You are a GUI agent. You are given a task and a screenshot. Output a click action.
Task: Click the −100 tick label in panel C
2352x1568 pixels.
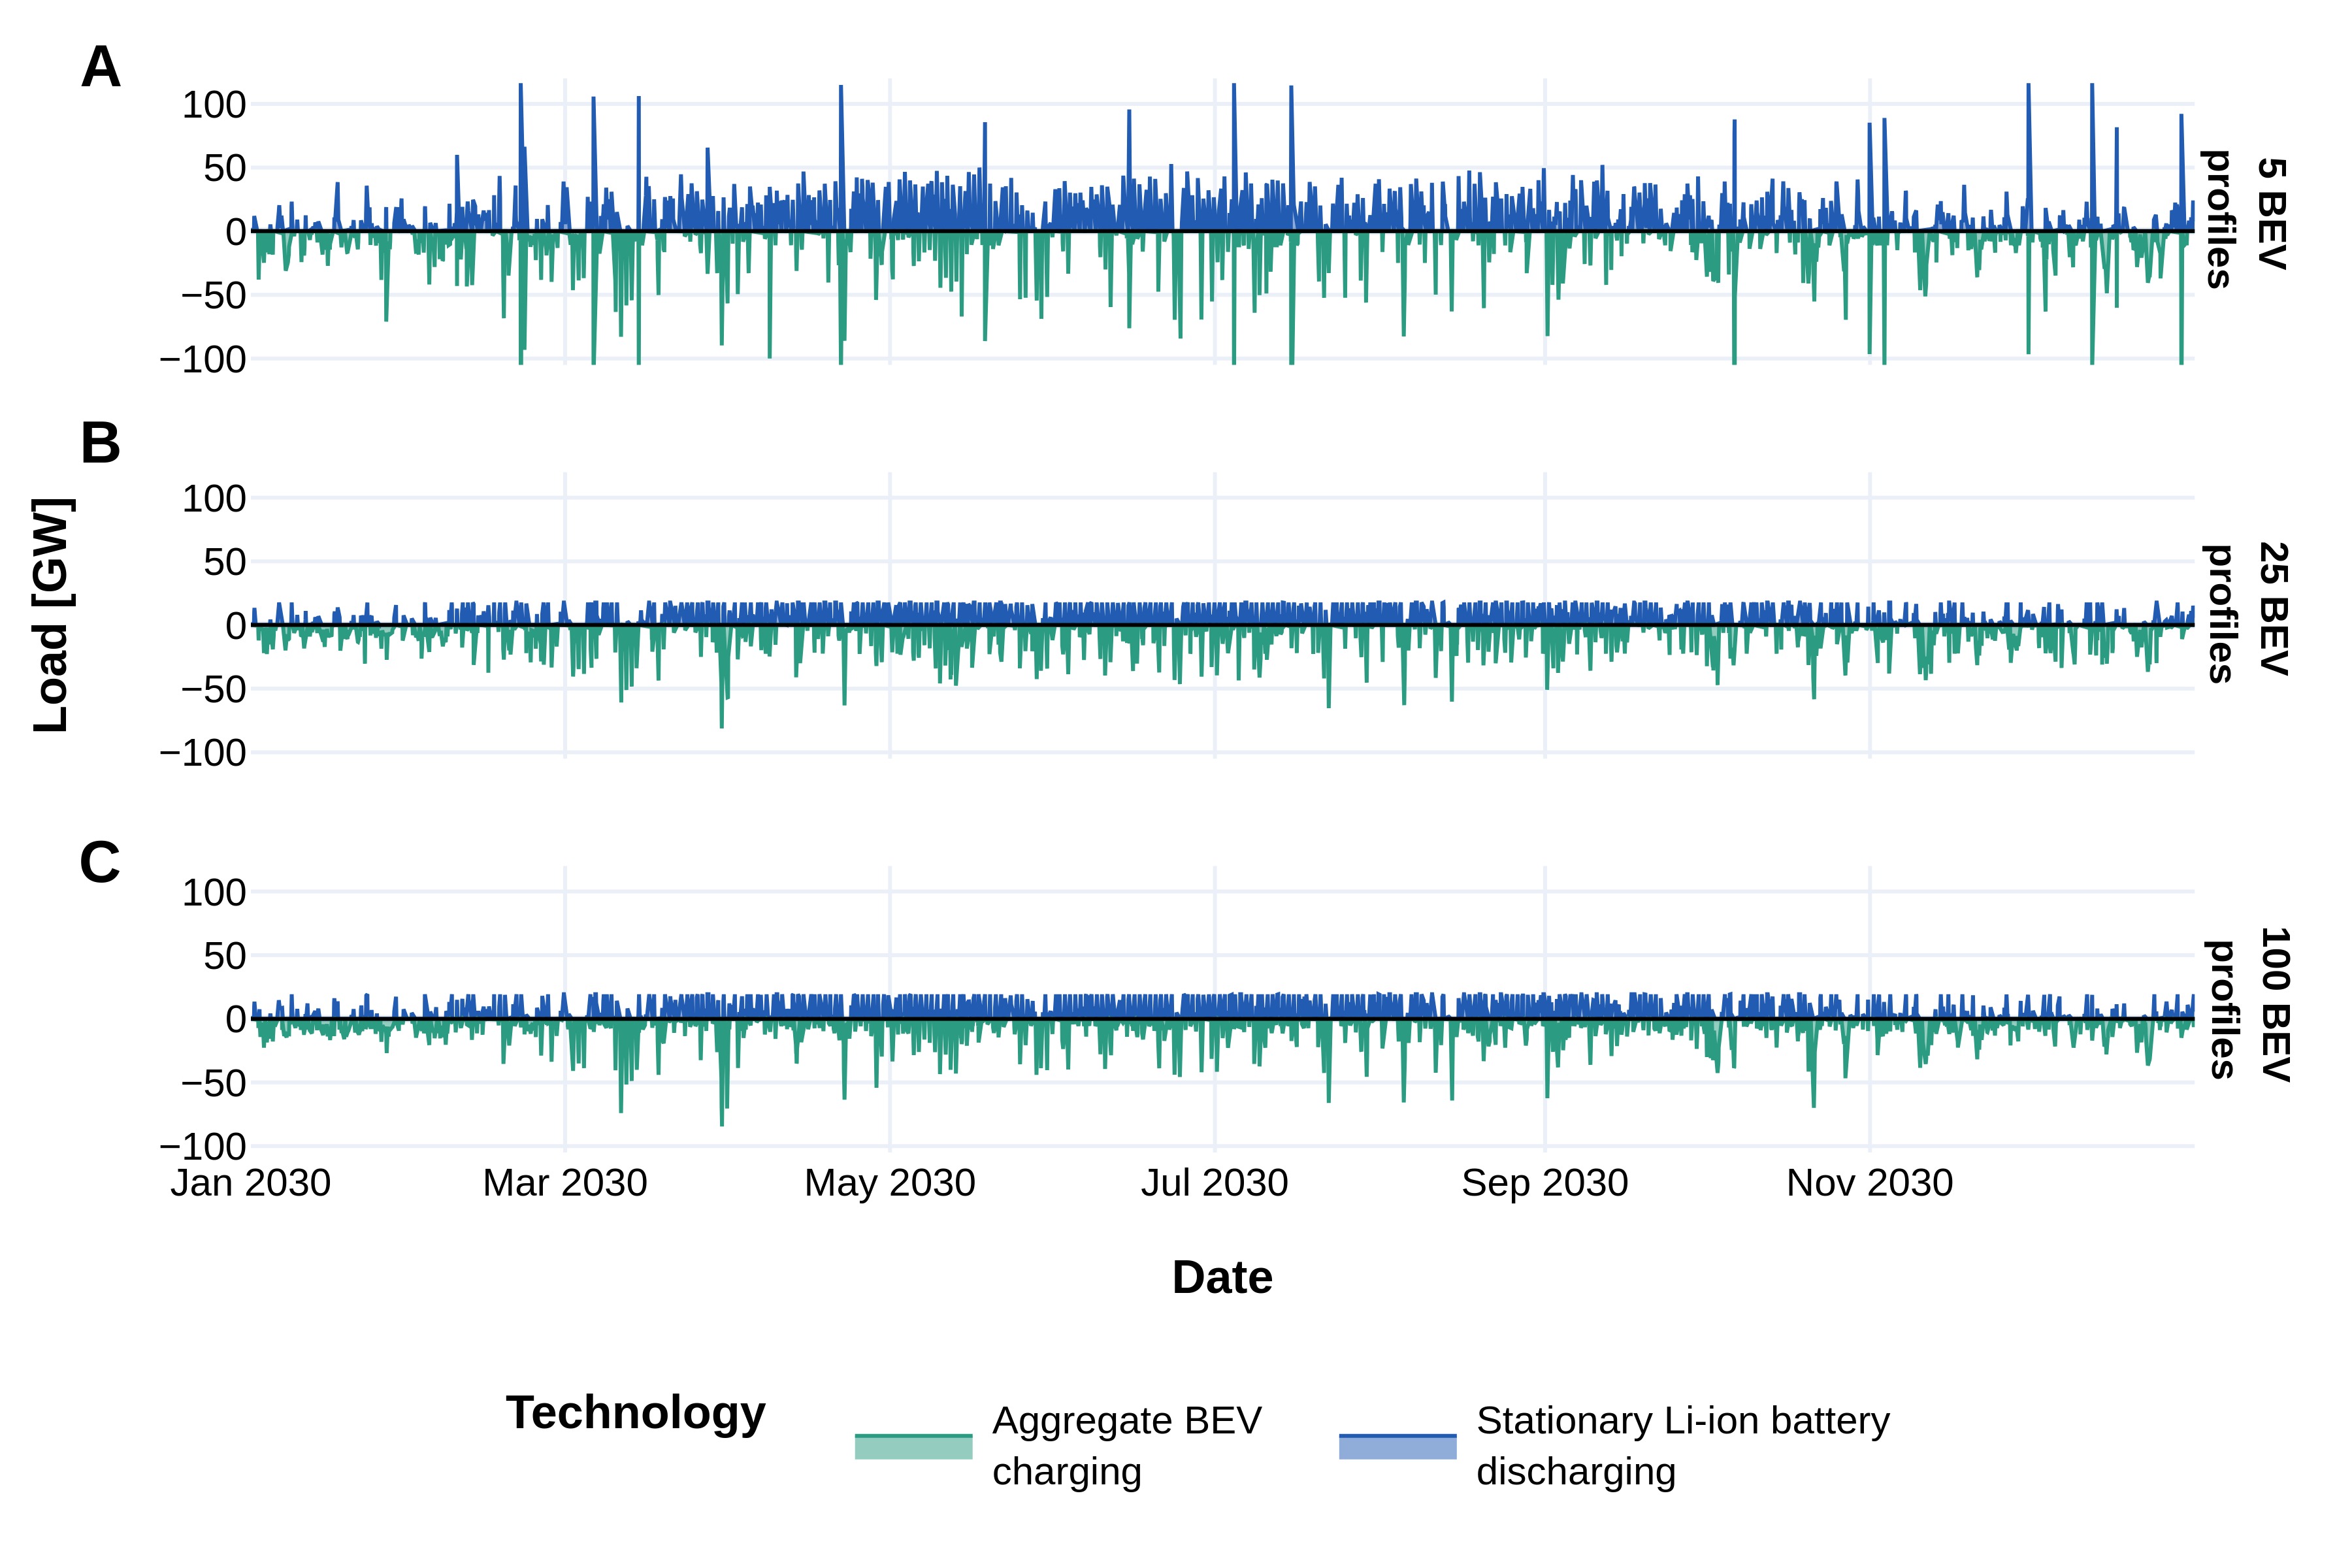203,1146
